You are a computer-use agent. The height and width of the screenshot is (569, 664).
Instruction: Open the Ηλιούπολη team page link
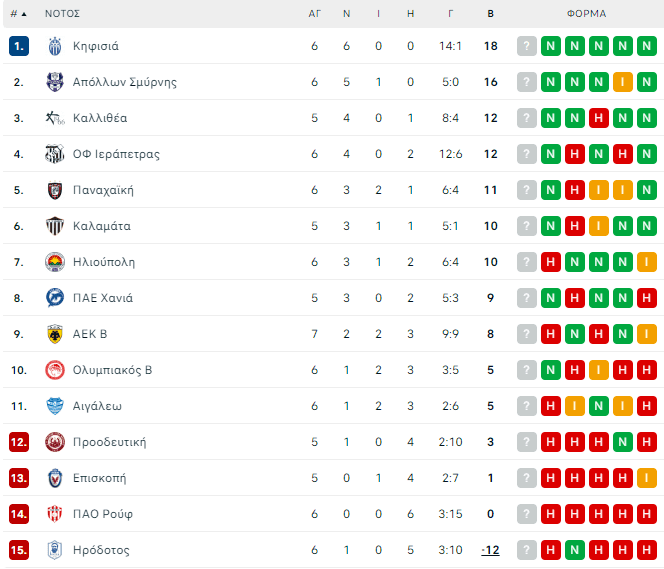click(x=104, y=262)
